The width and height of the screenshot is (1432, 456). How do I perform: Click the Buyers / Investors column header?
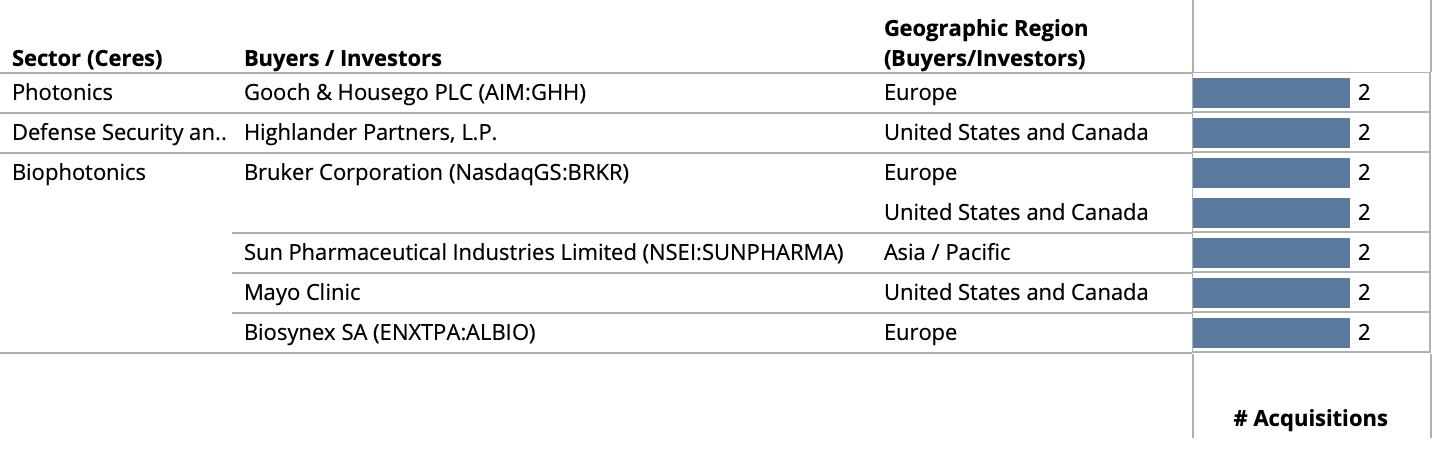point(342,59)
